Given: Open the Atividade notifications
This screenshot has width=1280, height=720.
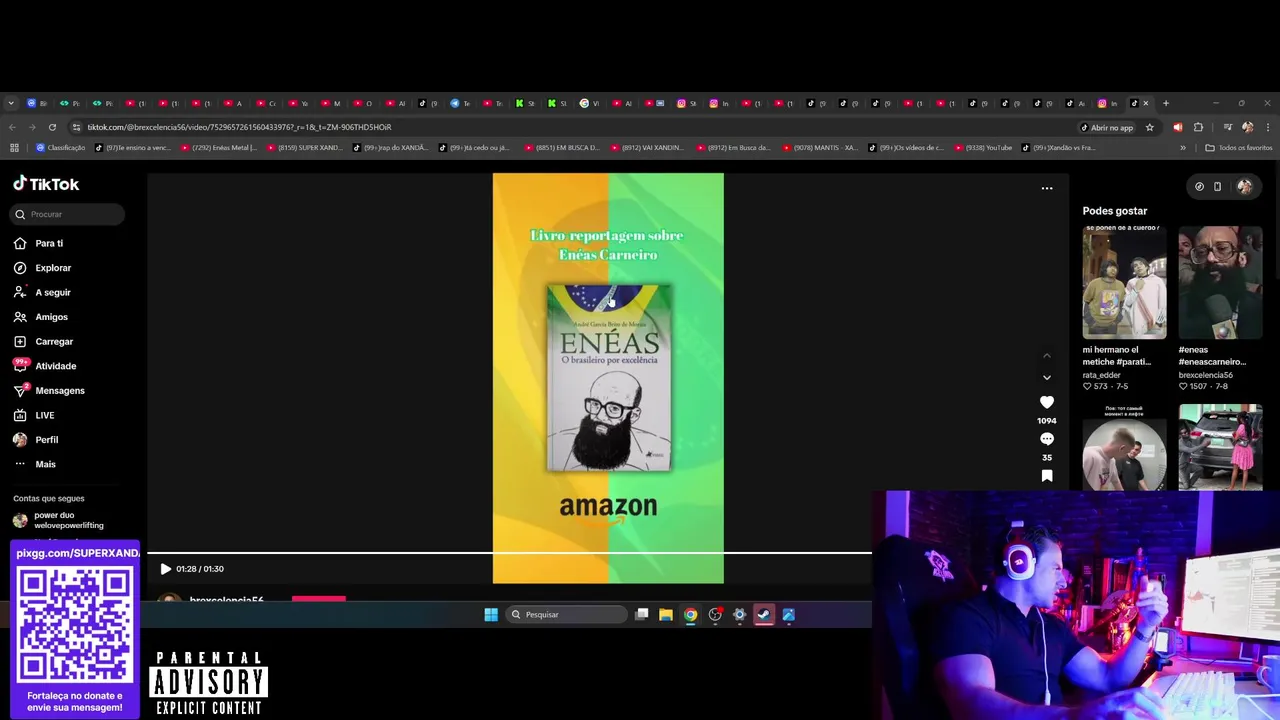Looking at the screenshot, I should 56,366.
